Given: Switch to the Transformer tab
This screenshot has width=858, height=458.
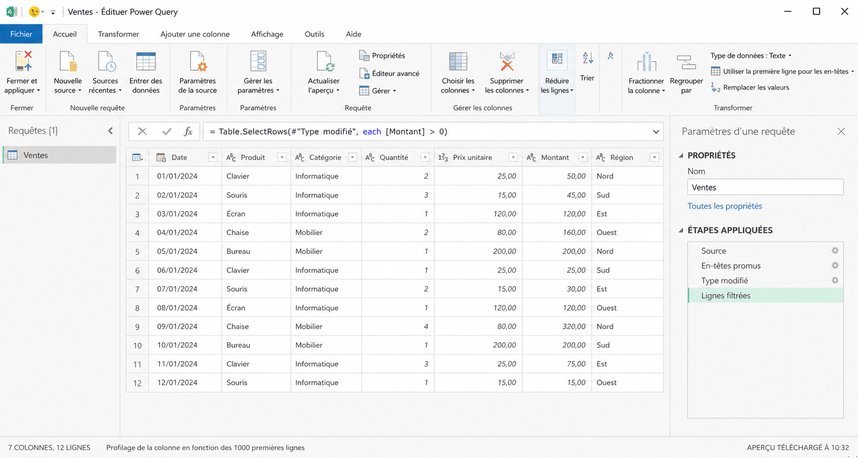Looking at the screenshot, I should pyautogui.click(x=118, y=34).
